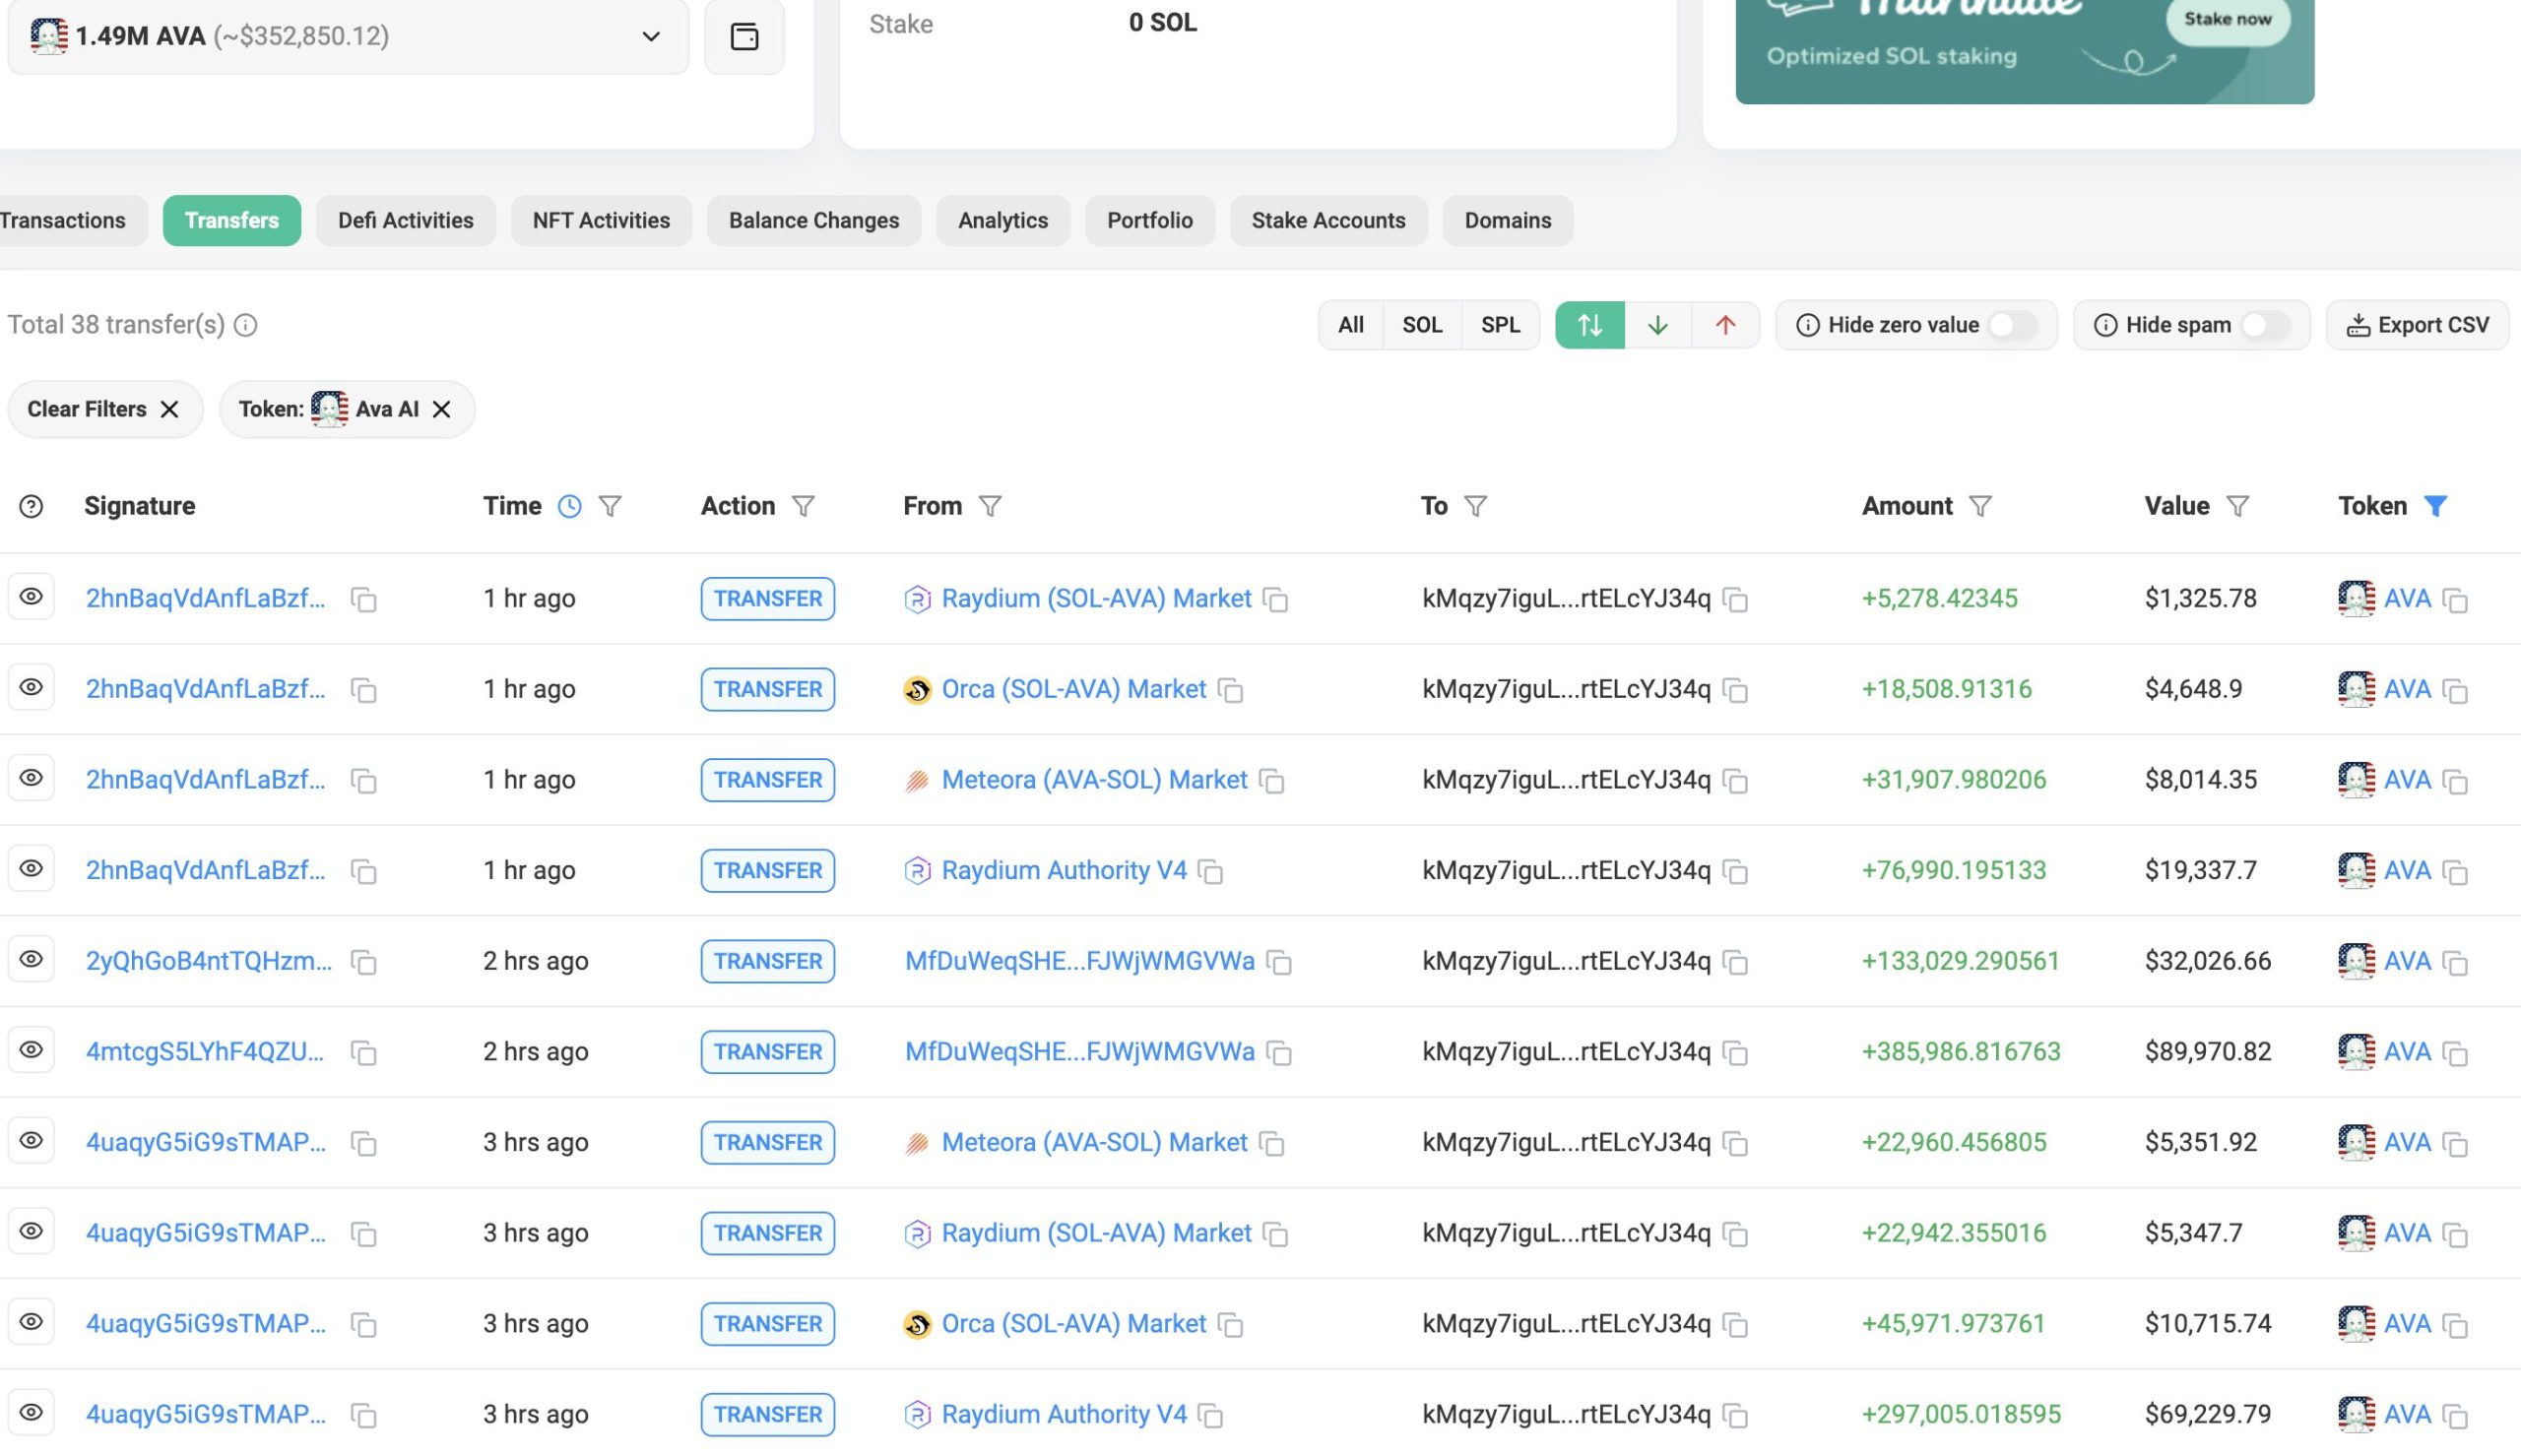Click the blue Token column filter icon

pyautogui.click(x=2436, y=506)
